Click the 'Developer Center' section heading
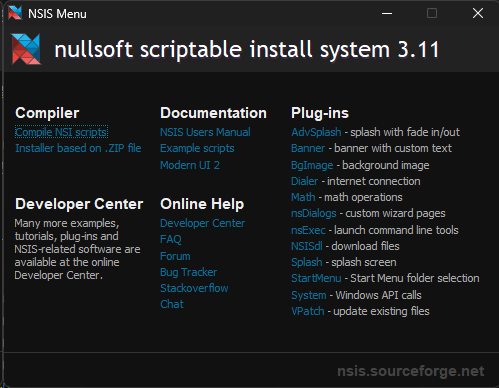The width and height of the screenshot is (499, 388). click(79, 204)
